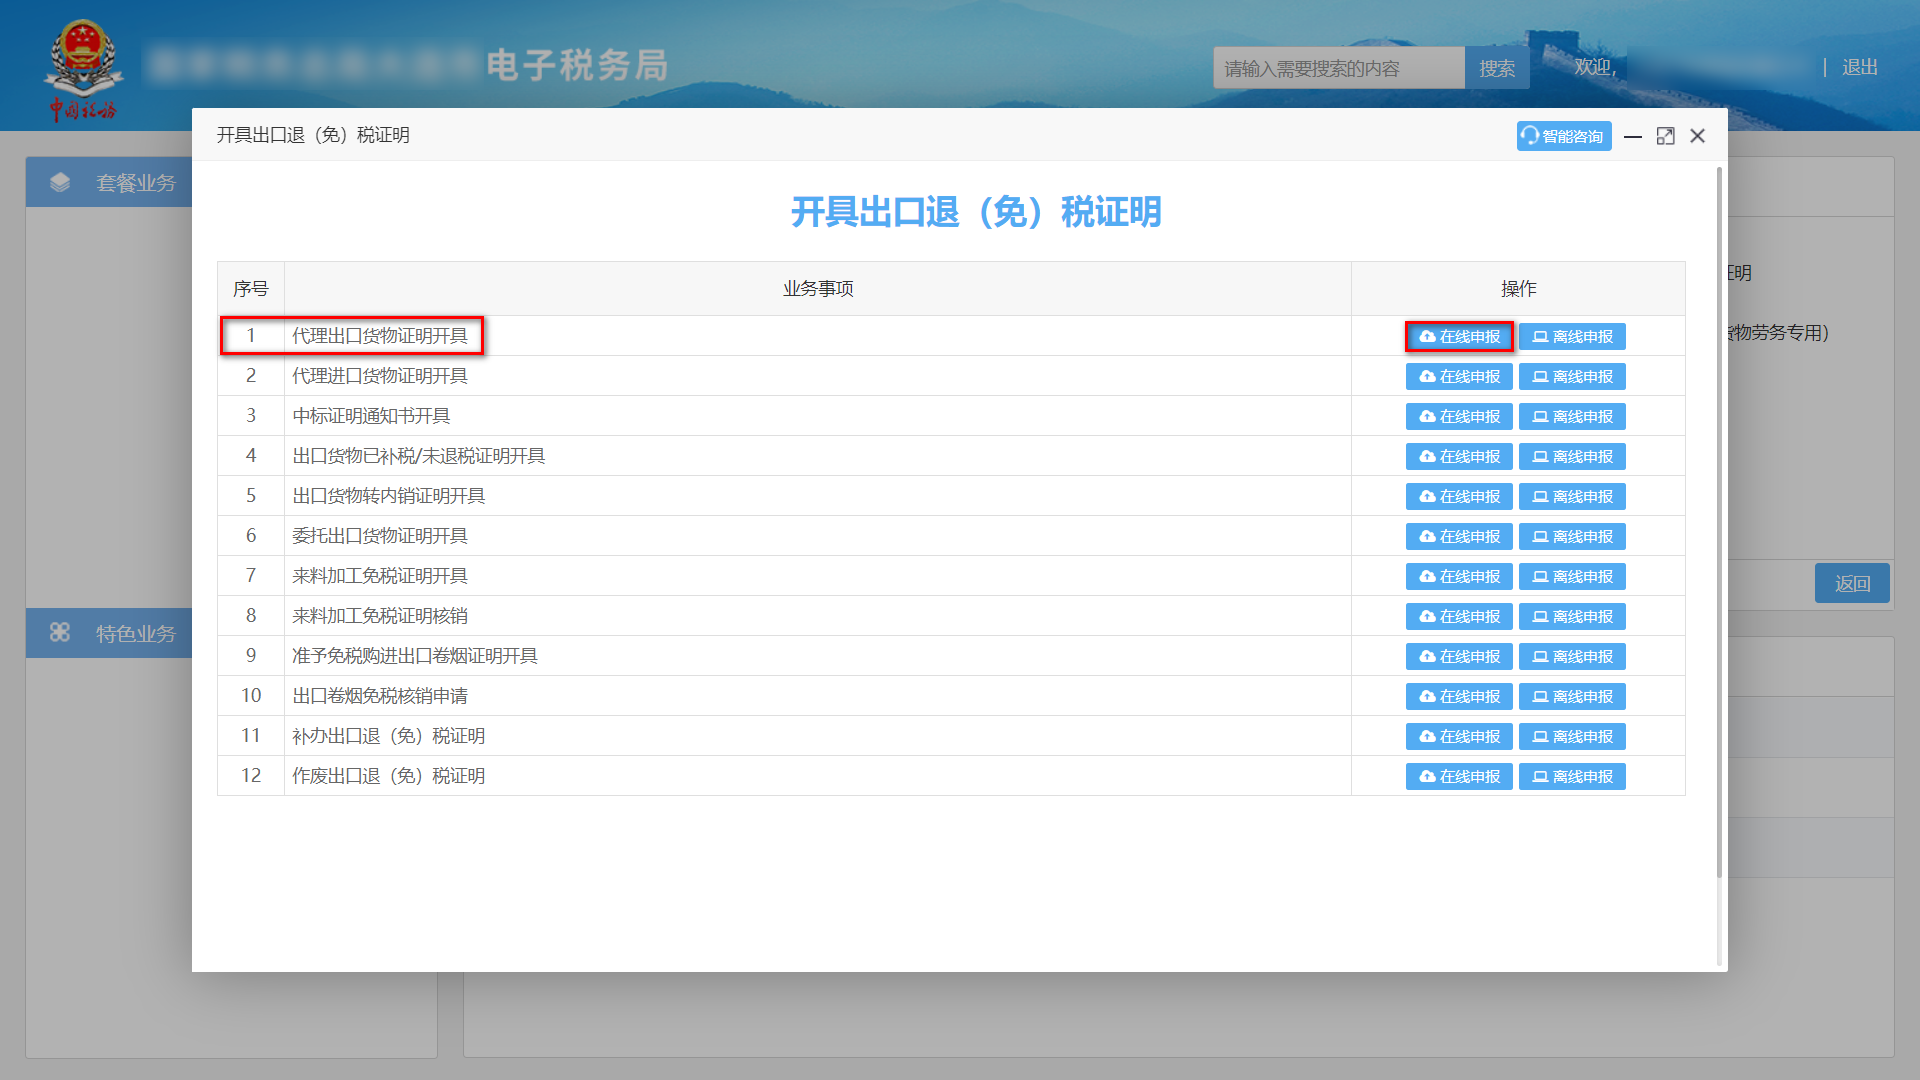1920x1080 pixels.
Task: Click the layered-stack icon beside 套餐业务
Action: [61, 182]
